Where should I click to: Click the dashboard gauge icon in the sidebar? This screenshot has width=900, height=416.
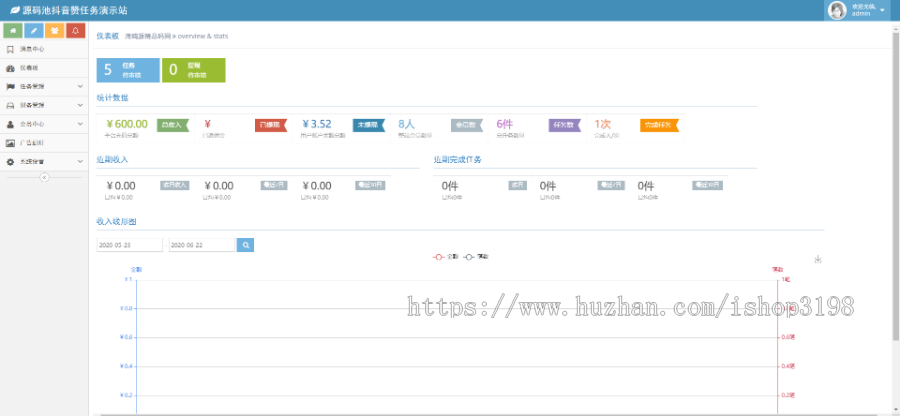click(x=10, y=68)
